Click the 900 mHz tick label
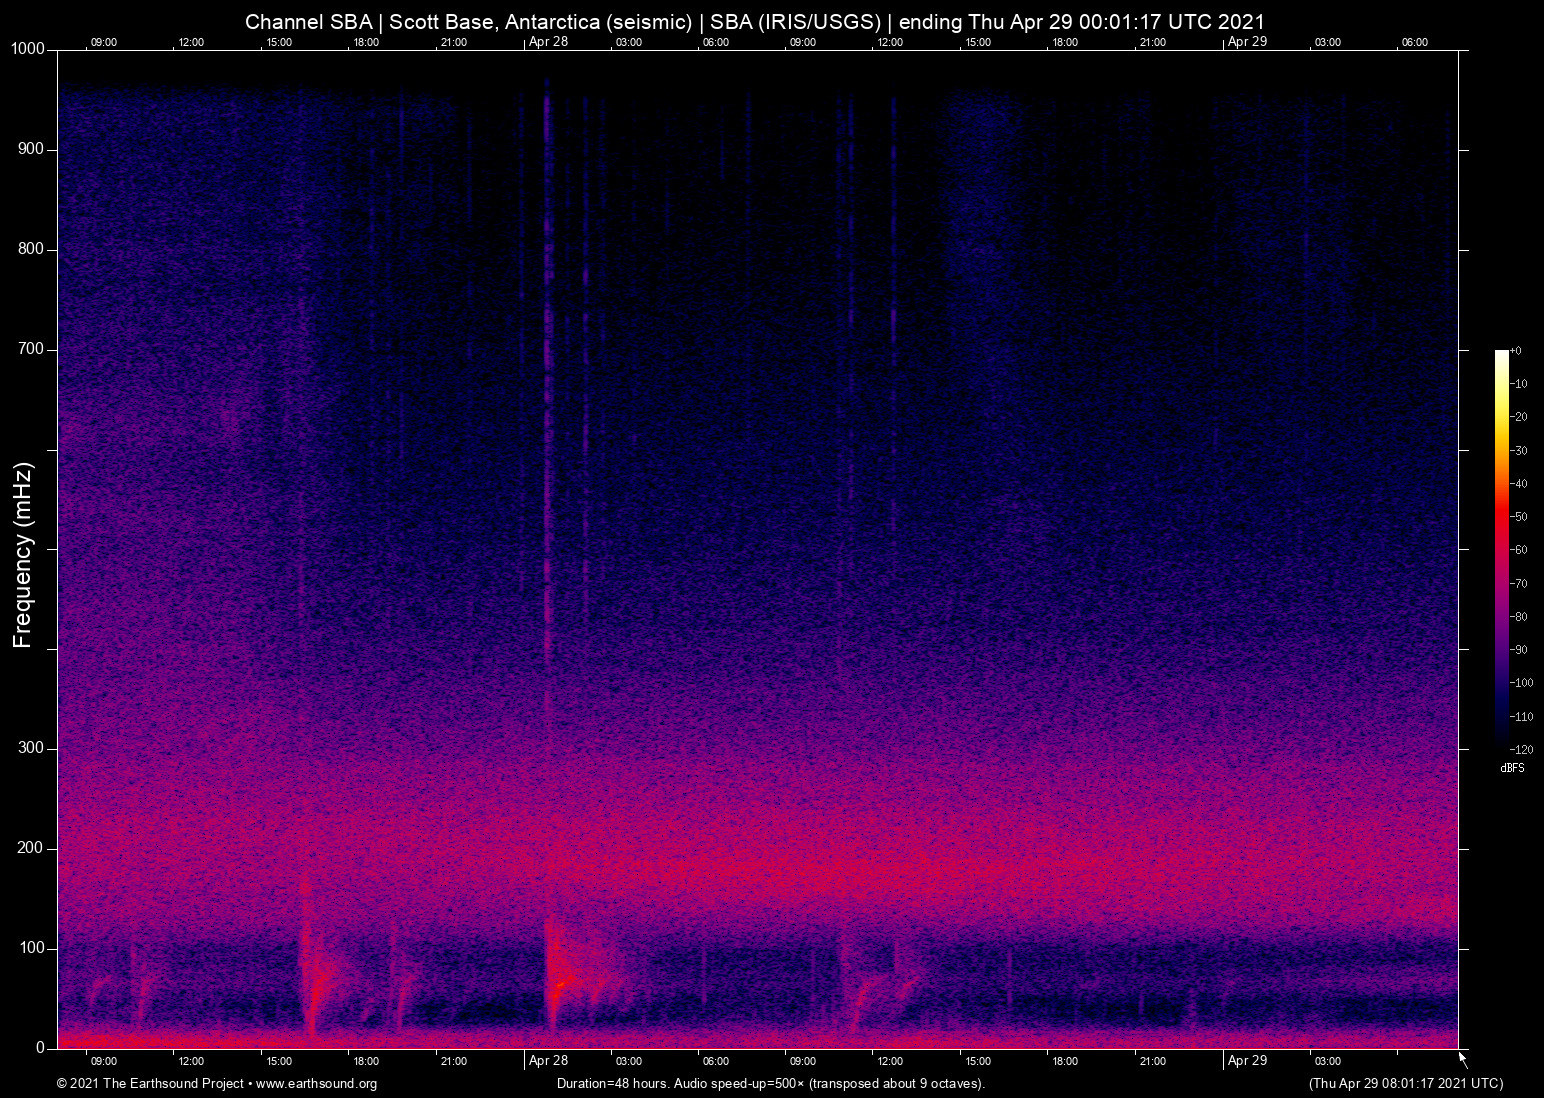Viewport: 1544px width, 1098px height. [x=31, y=149]
